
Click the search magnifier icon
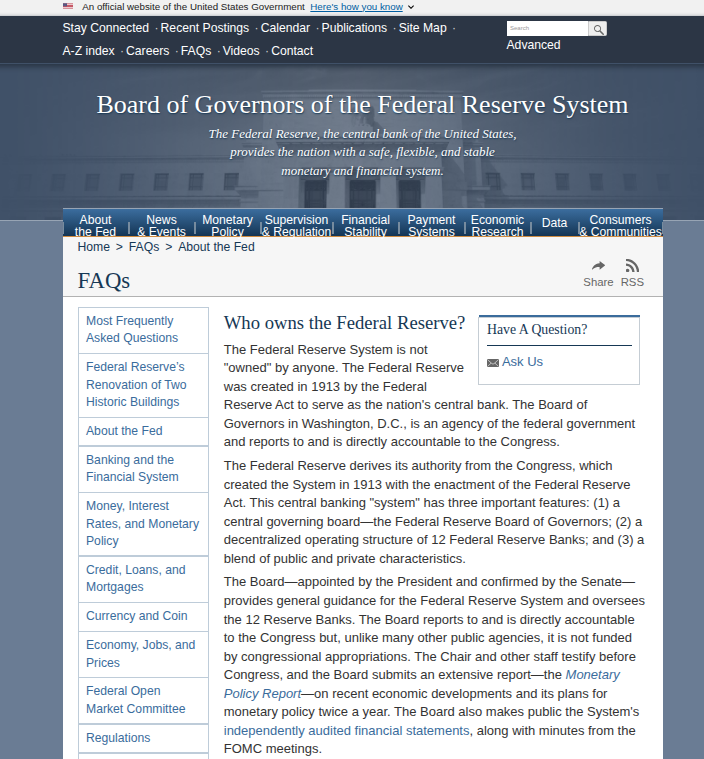598,29
